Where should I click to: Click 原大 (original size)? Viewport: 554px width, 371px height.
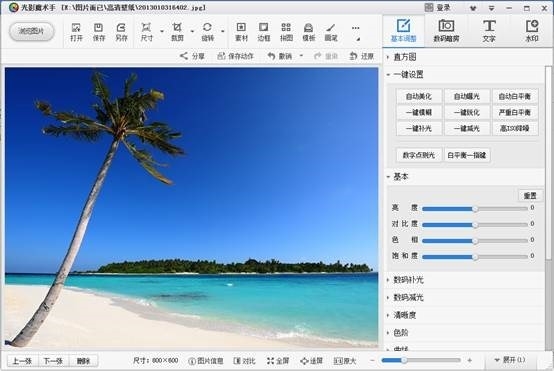(x=345, y=361)
